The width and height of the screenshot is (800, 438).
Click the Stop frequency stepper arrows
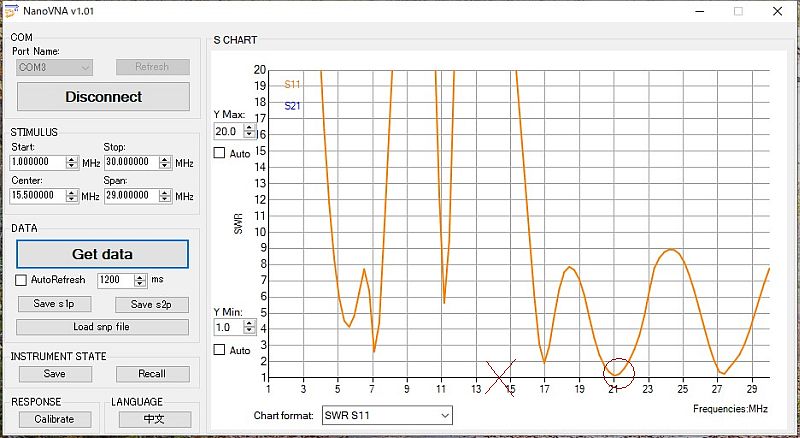pyautogui.click(x=166, y=162)
